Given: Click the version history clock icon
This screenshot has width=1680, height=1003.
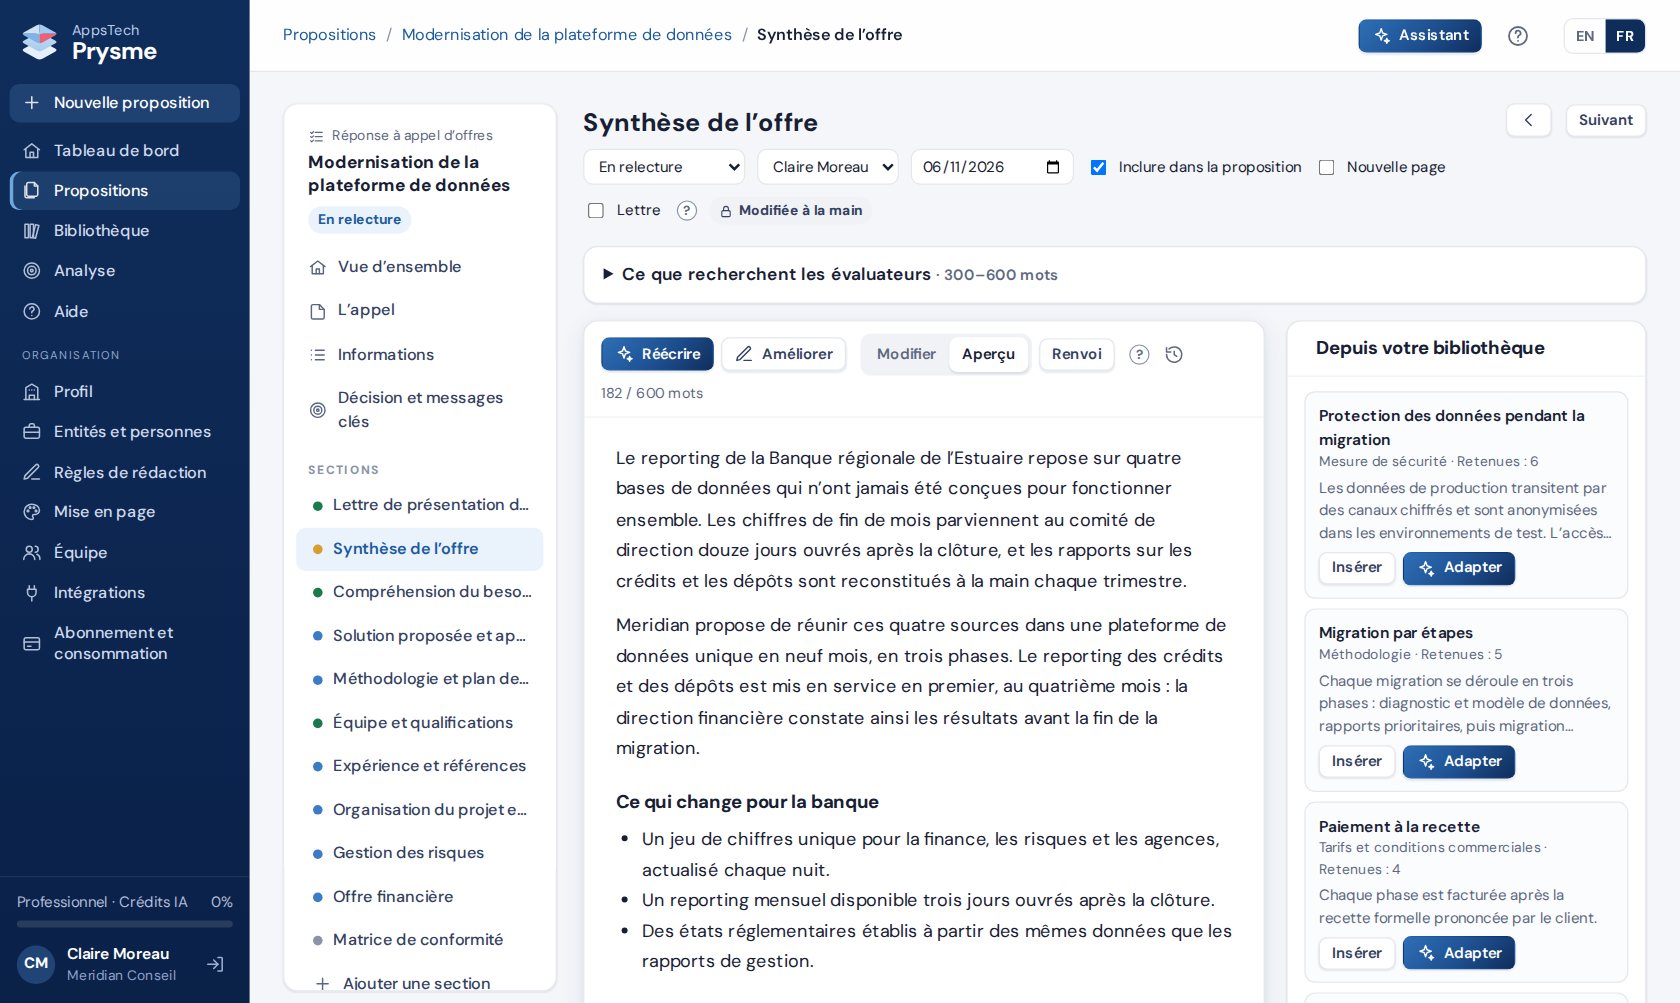Looking at the screenshot, I should point(1174,355).
